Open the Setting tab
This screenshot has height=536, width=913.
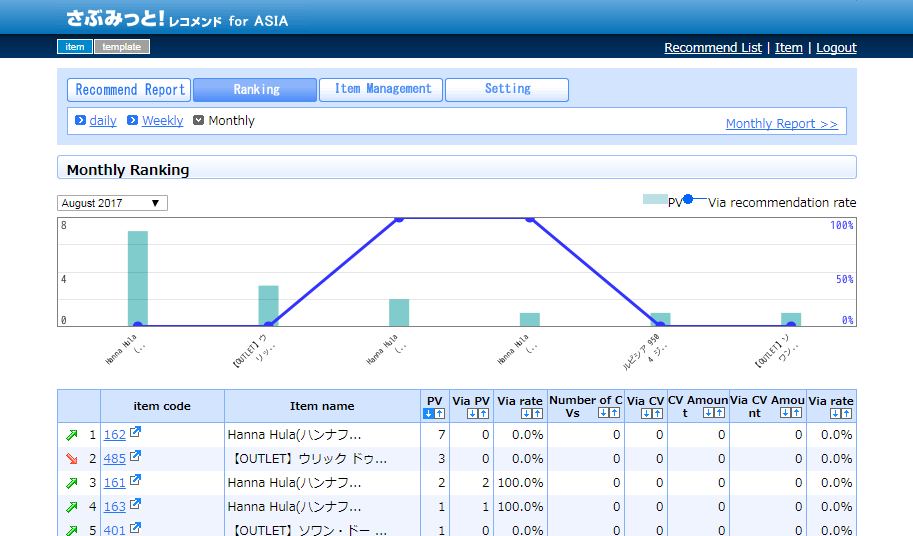pos(506,90)
